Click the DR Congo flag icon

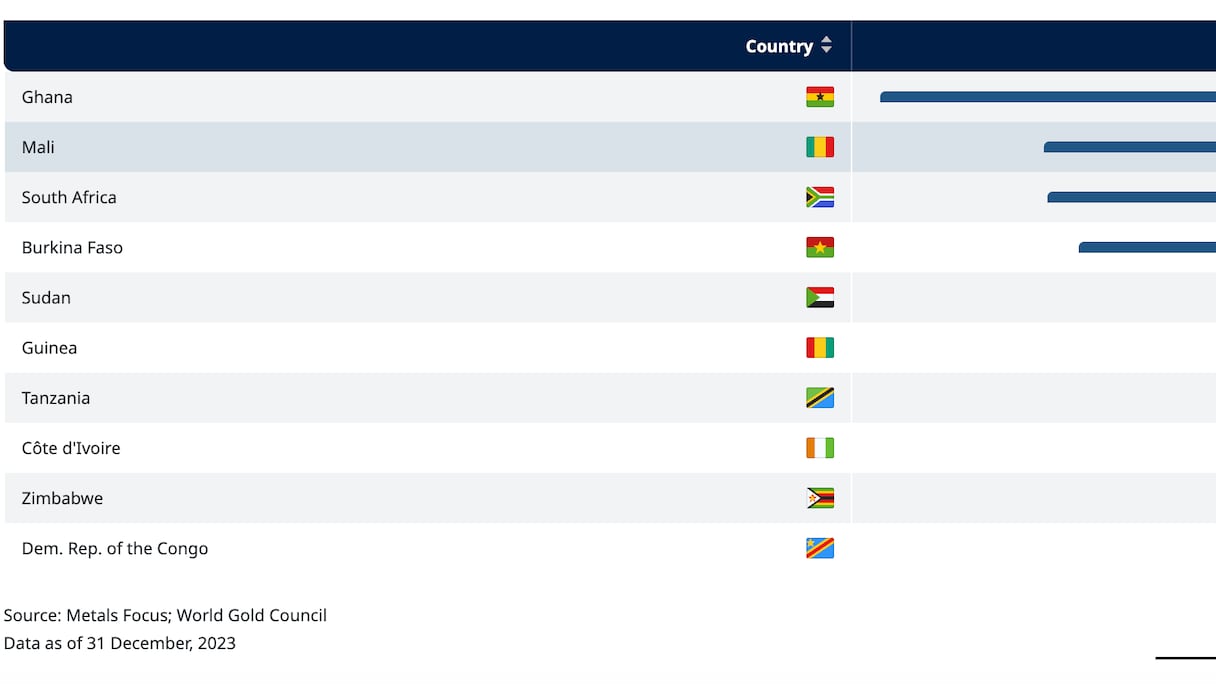coord(820,548)
